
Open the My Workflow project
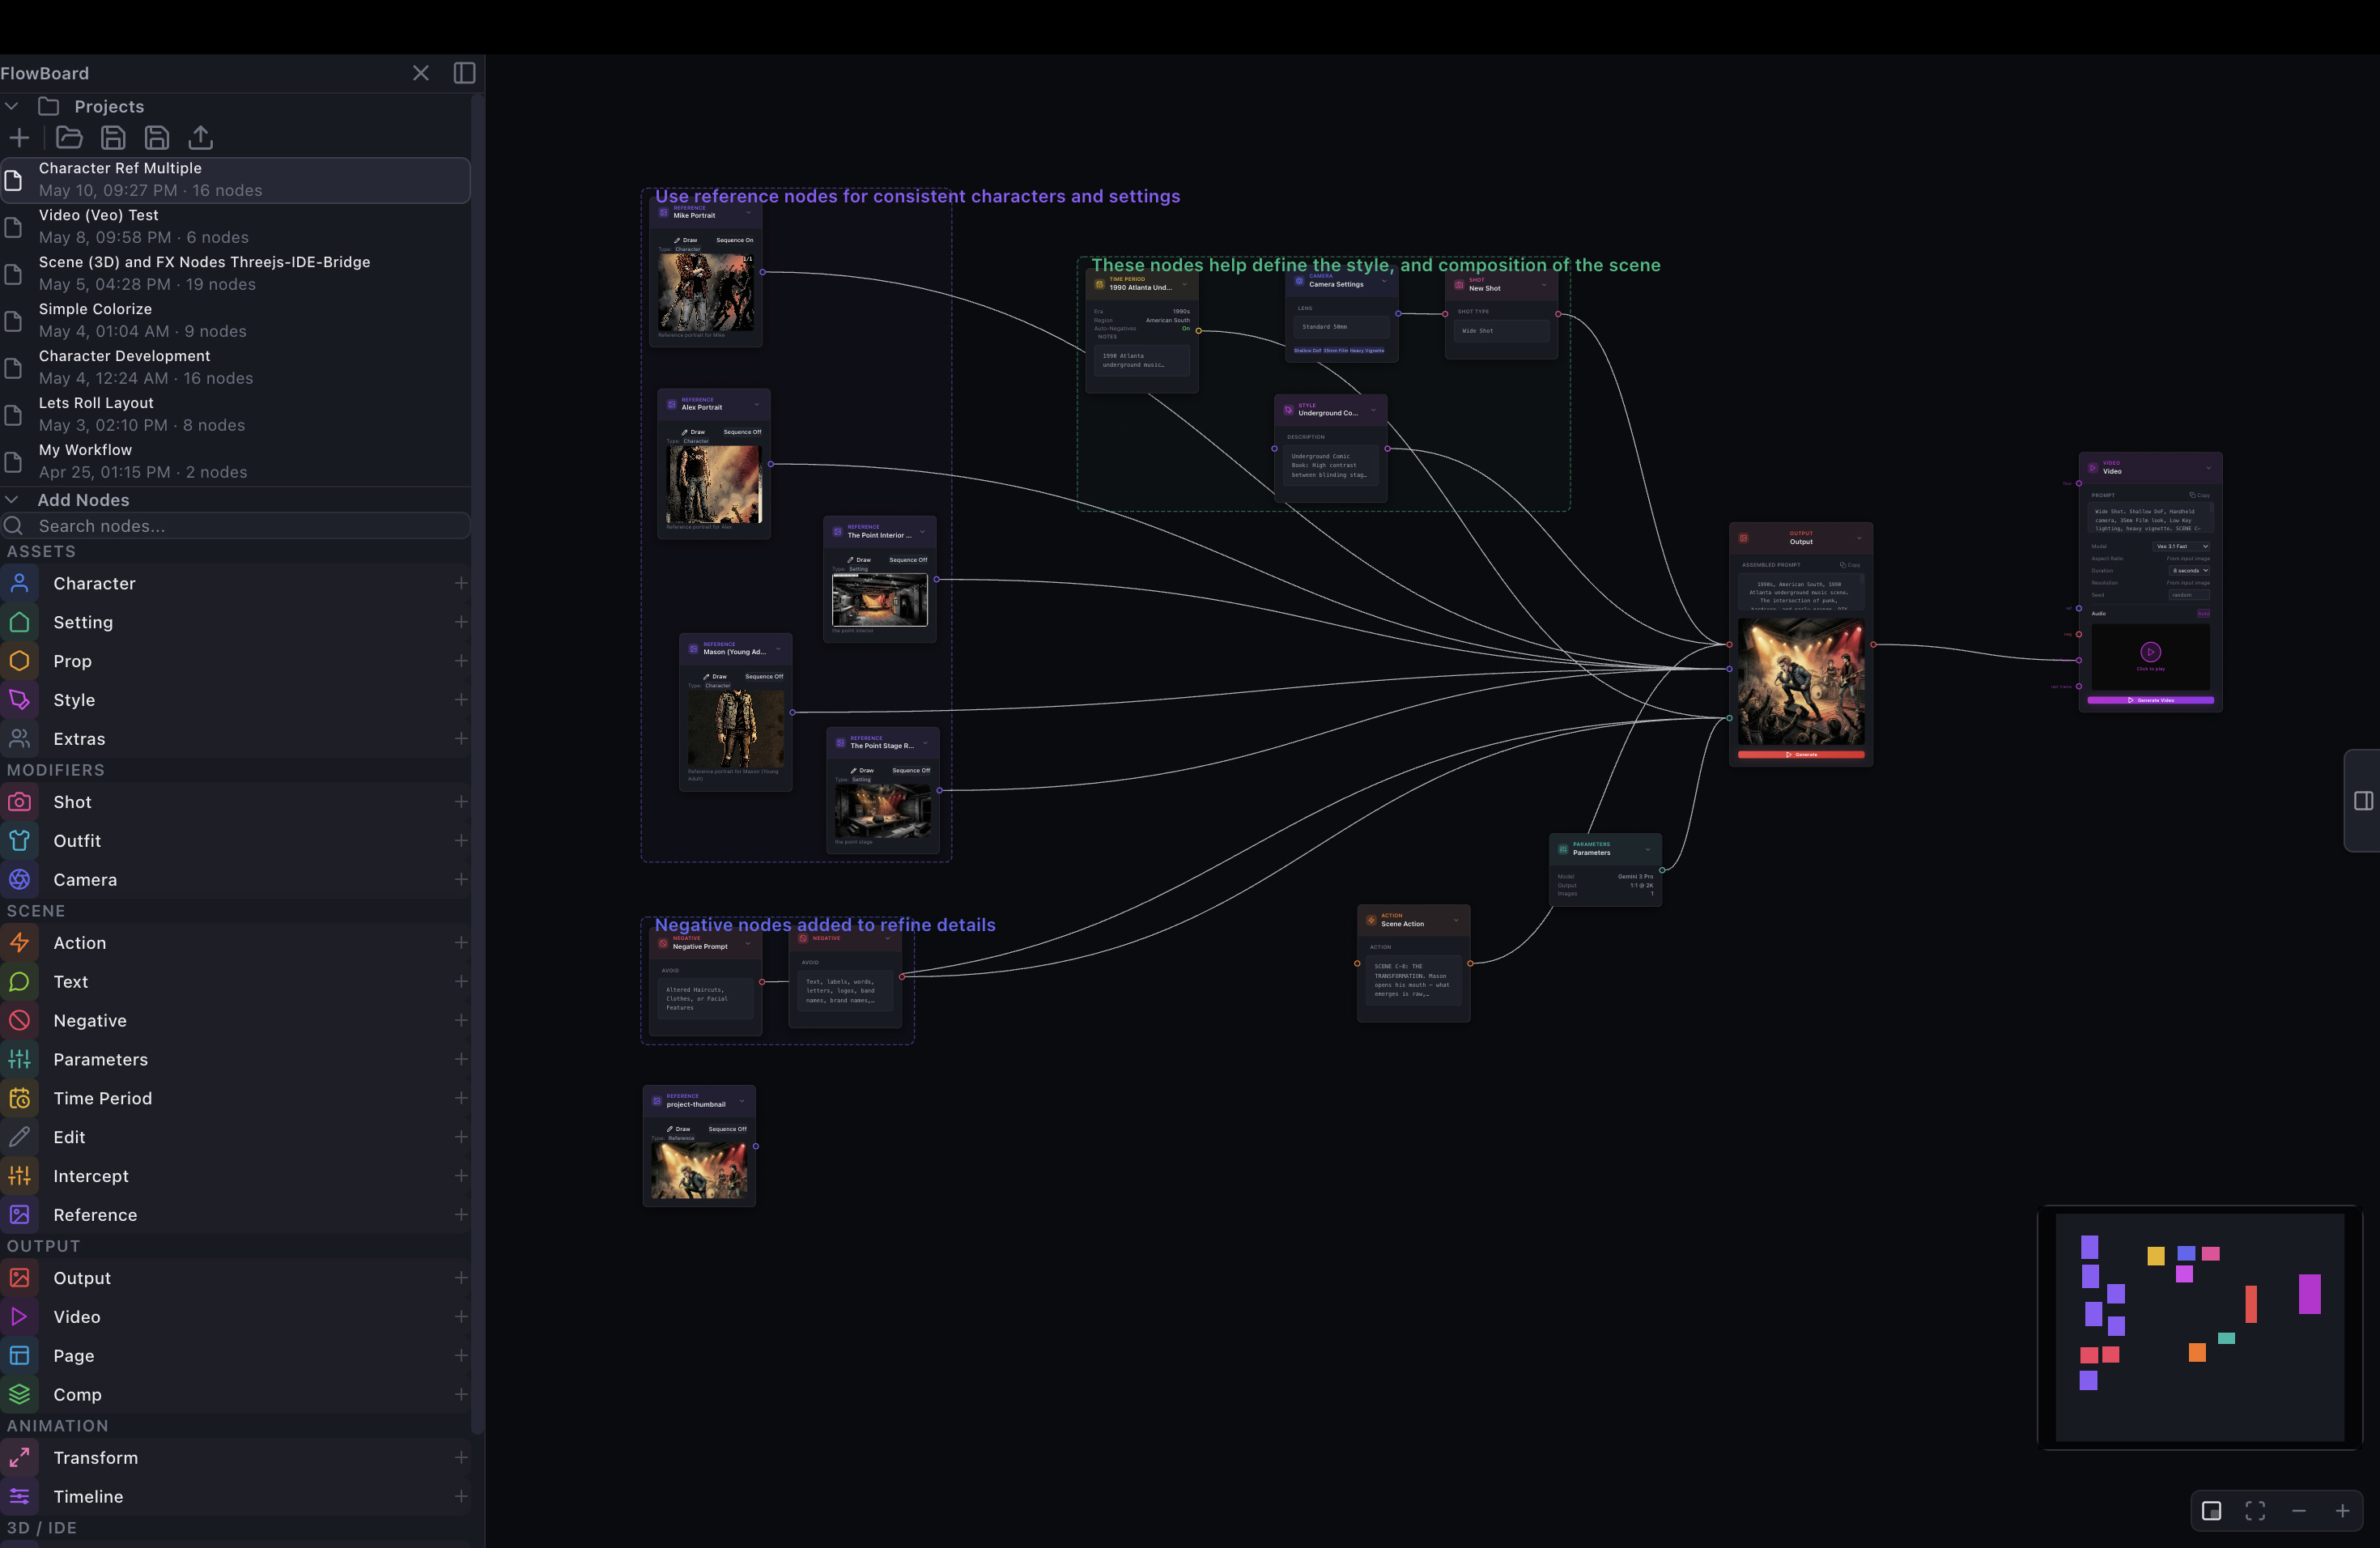coord(236,462)
